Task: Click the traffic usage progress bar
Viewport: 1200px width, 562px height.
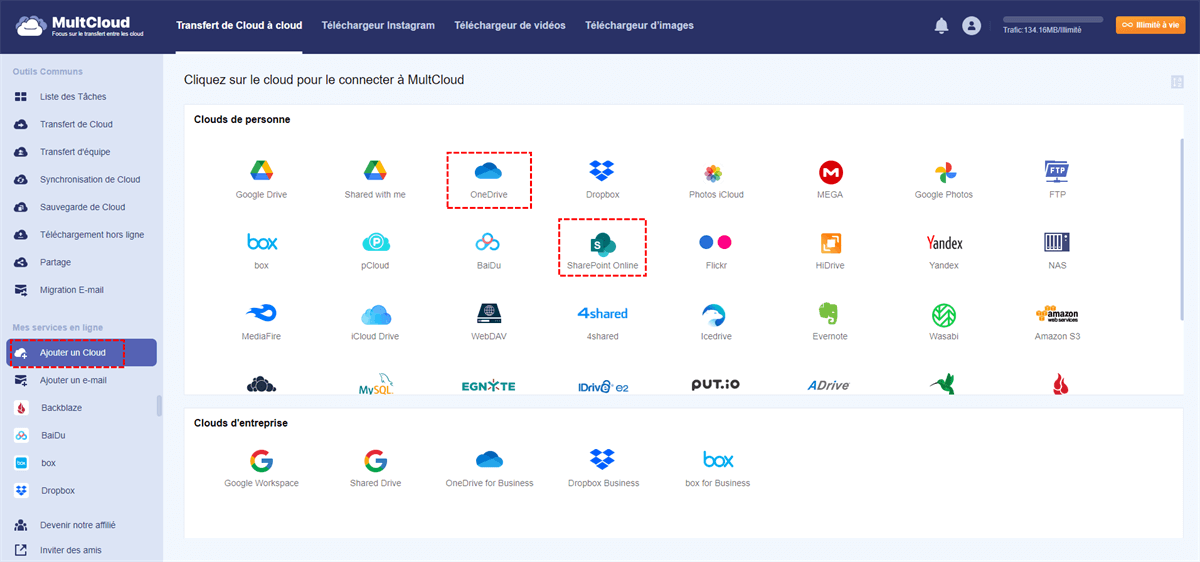Action: point(1053,19)
